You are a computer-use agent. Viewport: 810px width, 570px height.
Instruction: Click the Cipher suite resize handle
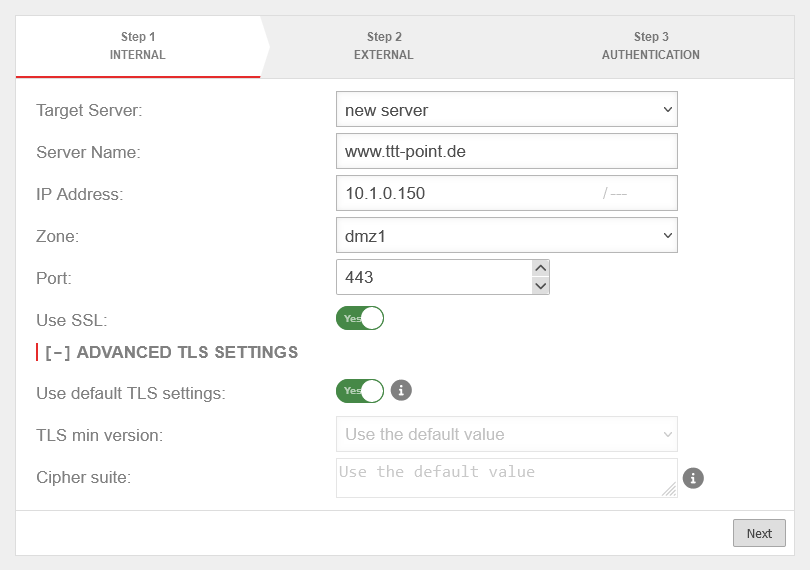[669, 489]
